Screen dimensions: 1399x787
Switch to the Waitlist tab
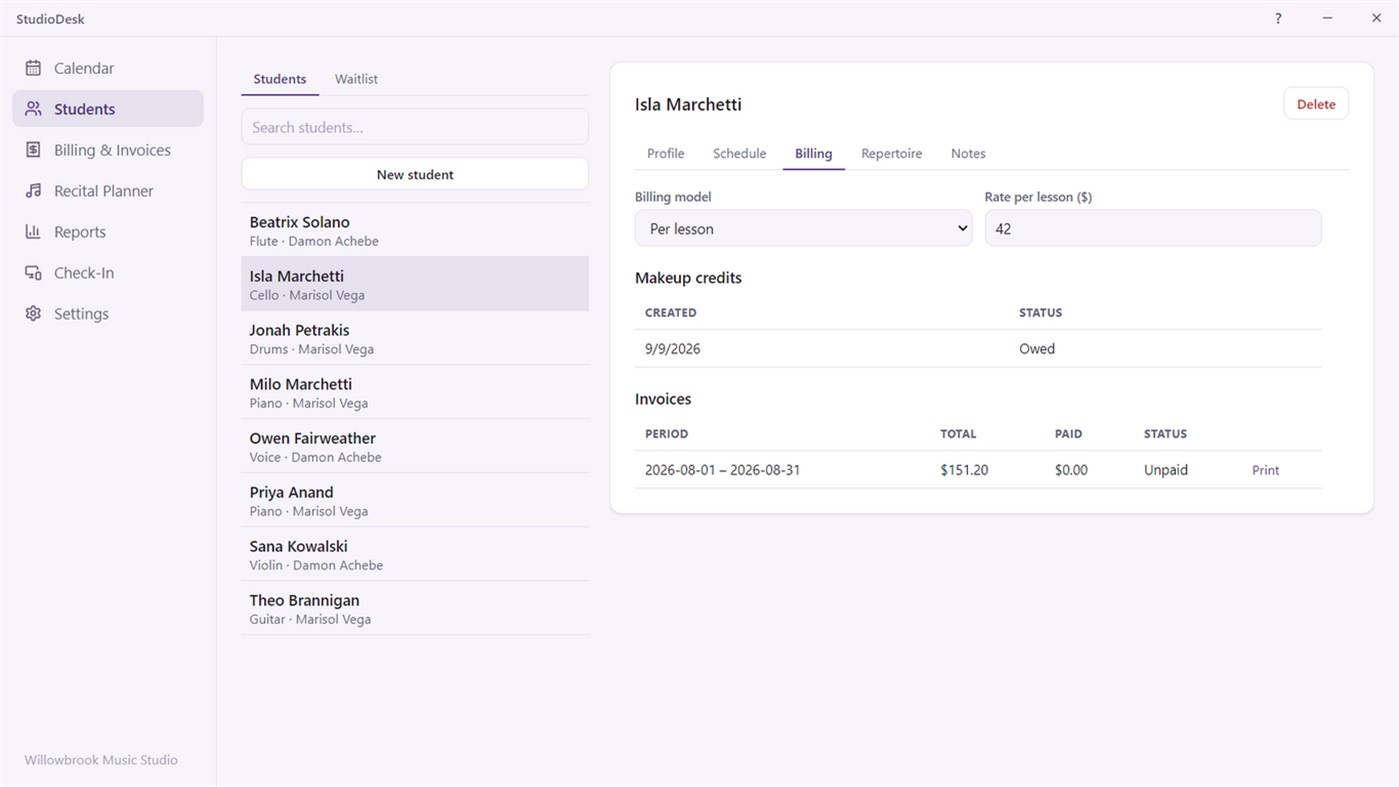coord(356,79)
